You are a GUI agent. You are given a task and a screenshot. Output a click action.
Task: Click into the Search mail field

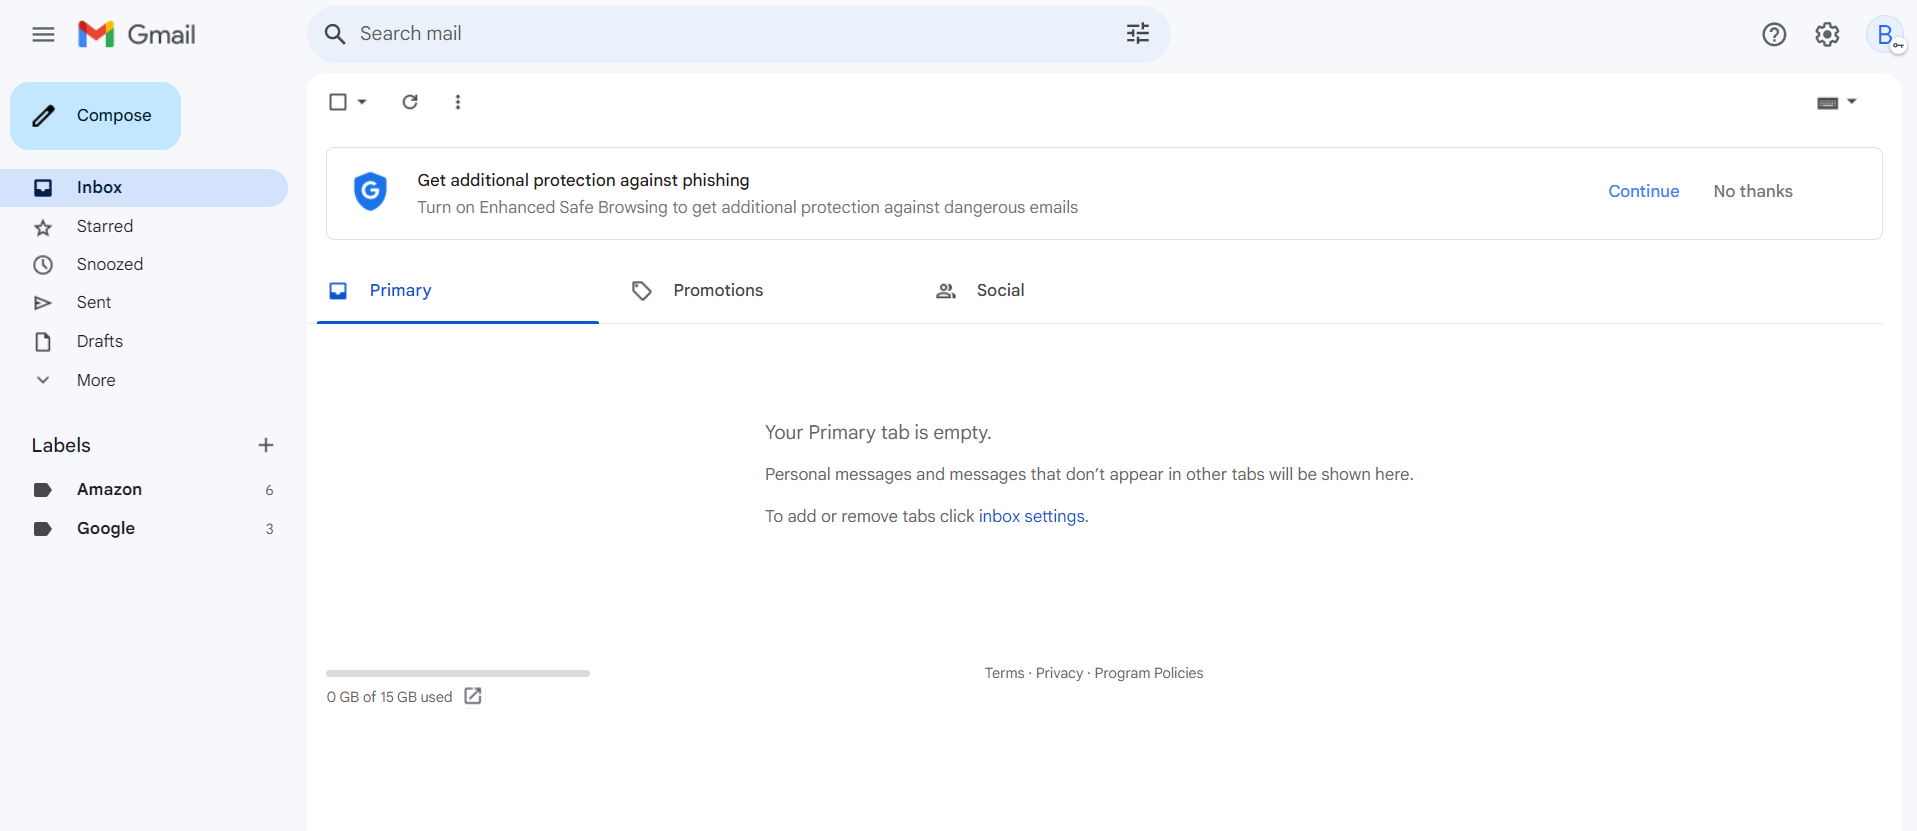(x=738, y=34)
